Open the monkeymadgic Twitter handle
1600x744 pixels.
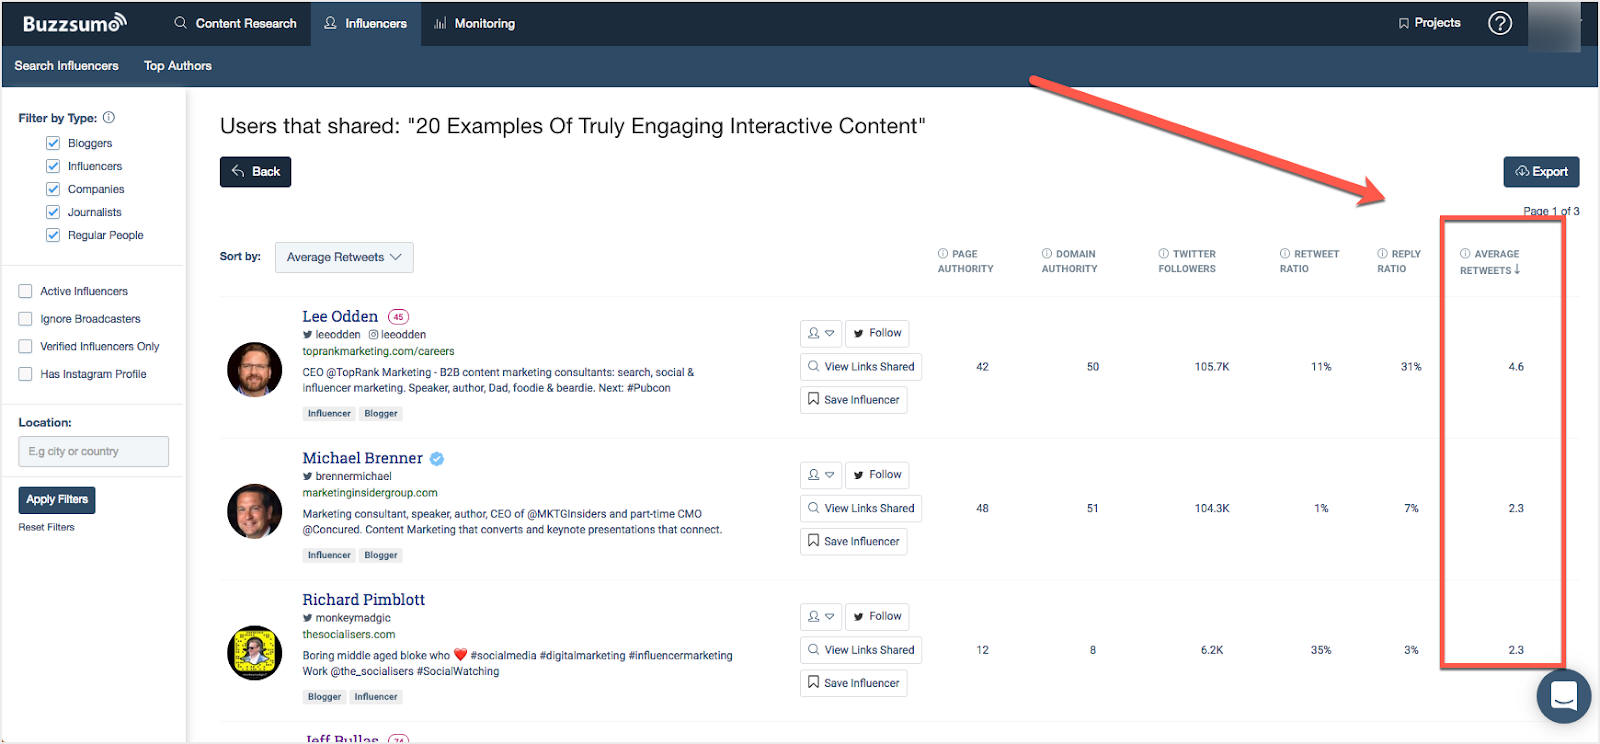pyautogui.click(x=347, y=618)
